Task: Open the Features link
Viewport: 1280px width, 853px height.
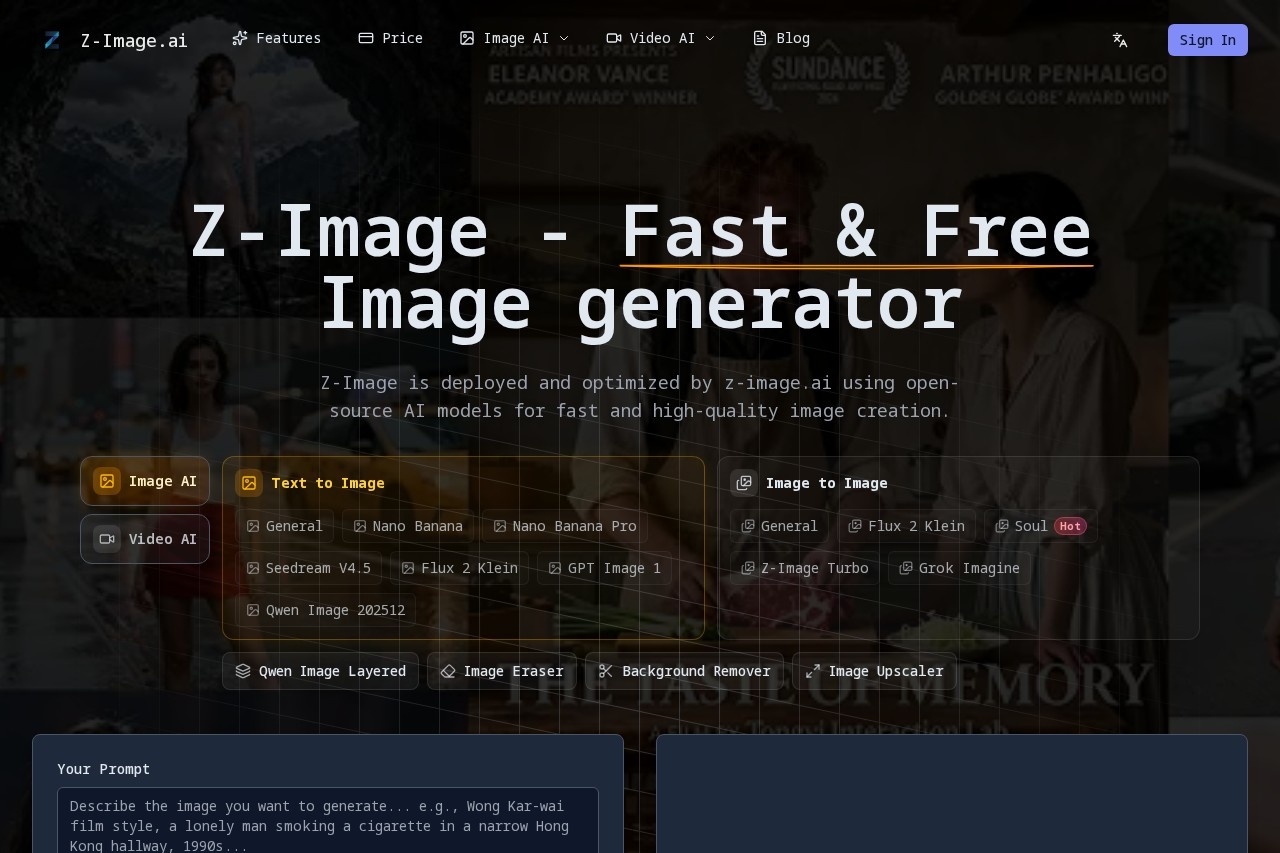Action: [x=276, y=38]
